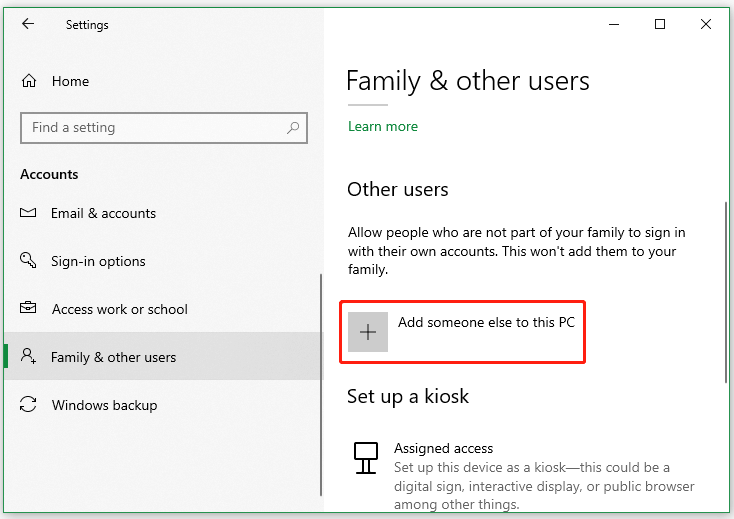Open the Home settings page
This screenshot has width=734, height=519.
click(x=164, y=81)
